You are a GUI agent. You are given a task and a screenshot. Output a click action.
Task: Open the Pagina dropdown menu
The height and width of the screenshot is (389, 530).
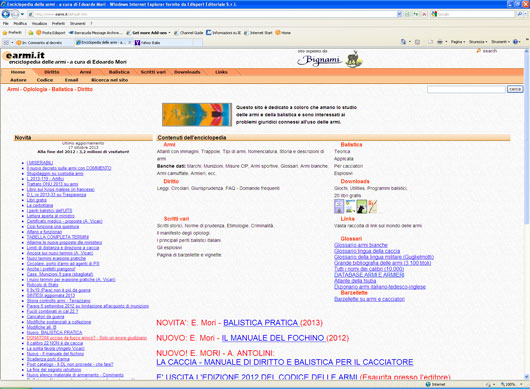[457, 42]
